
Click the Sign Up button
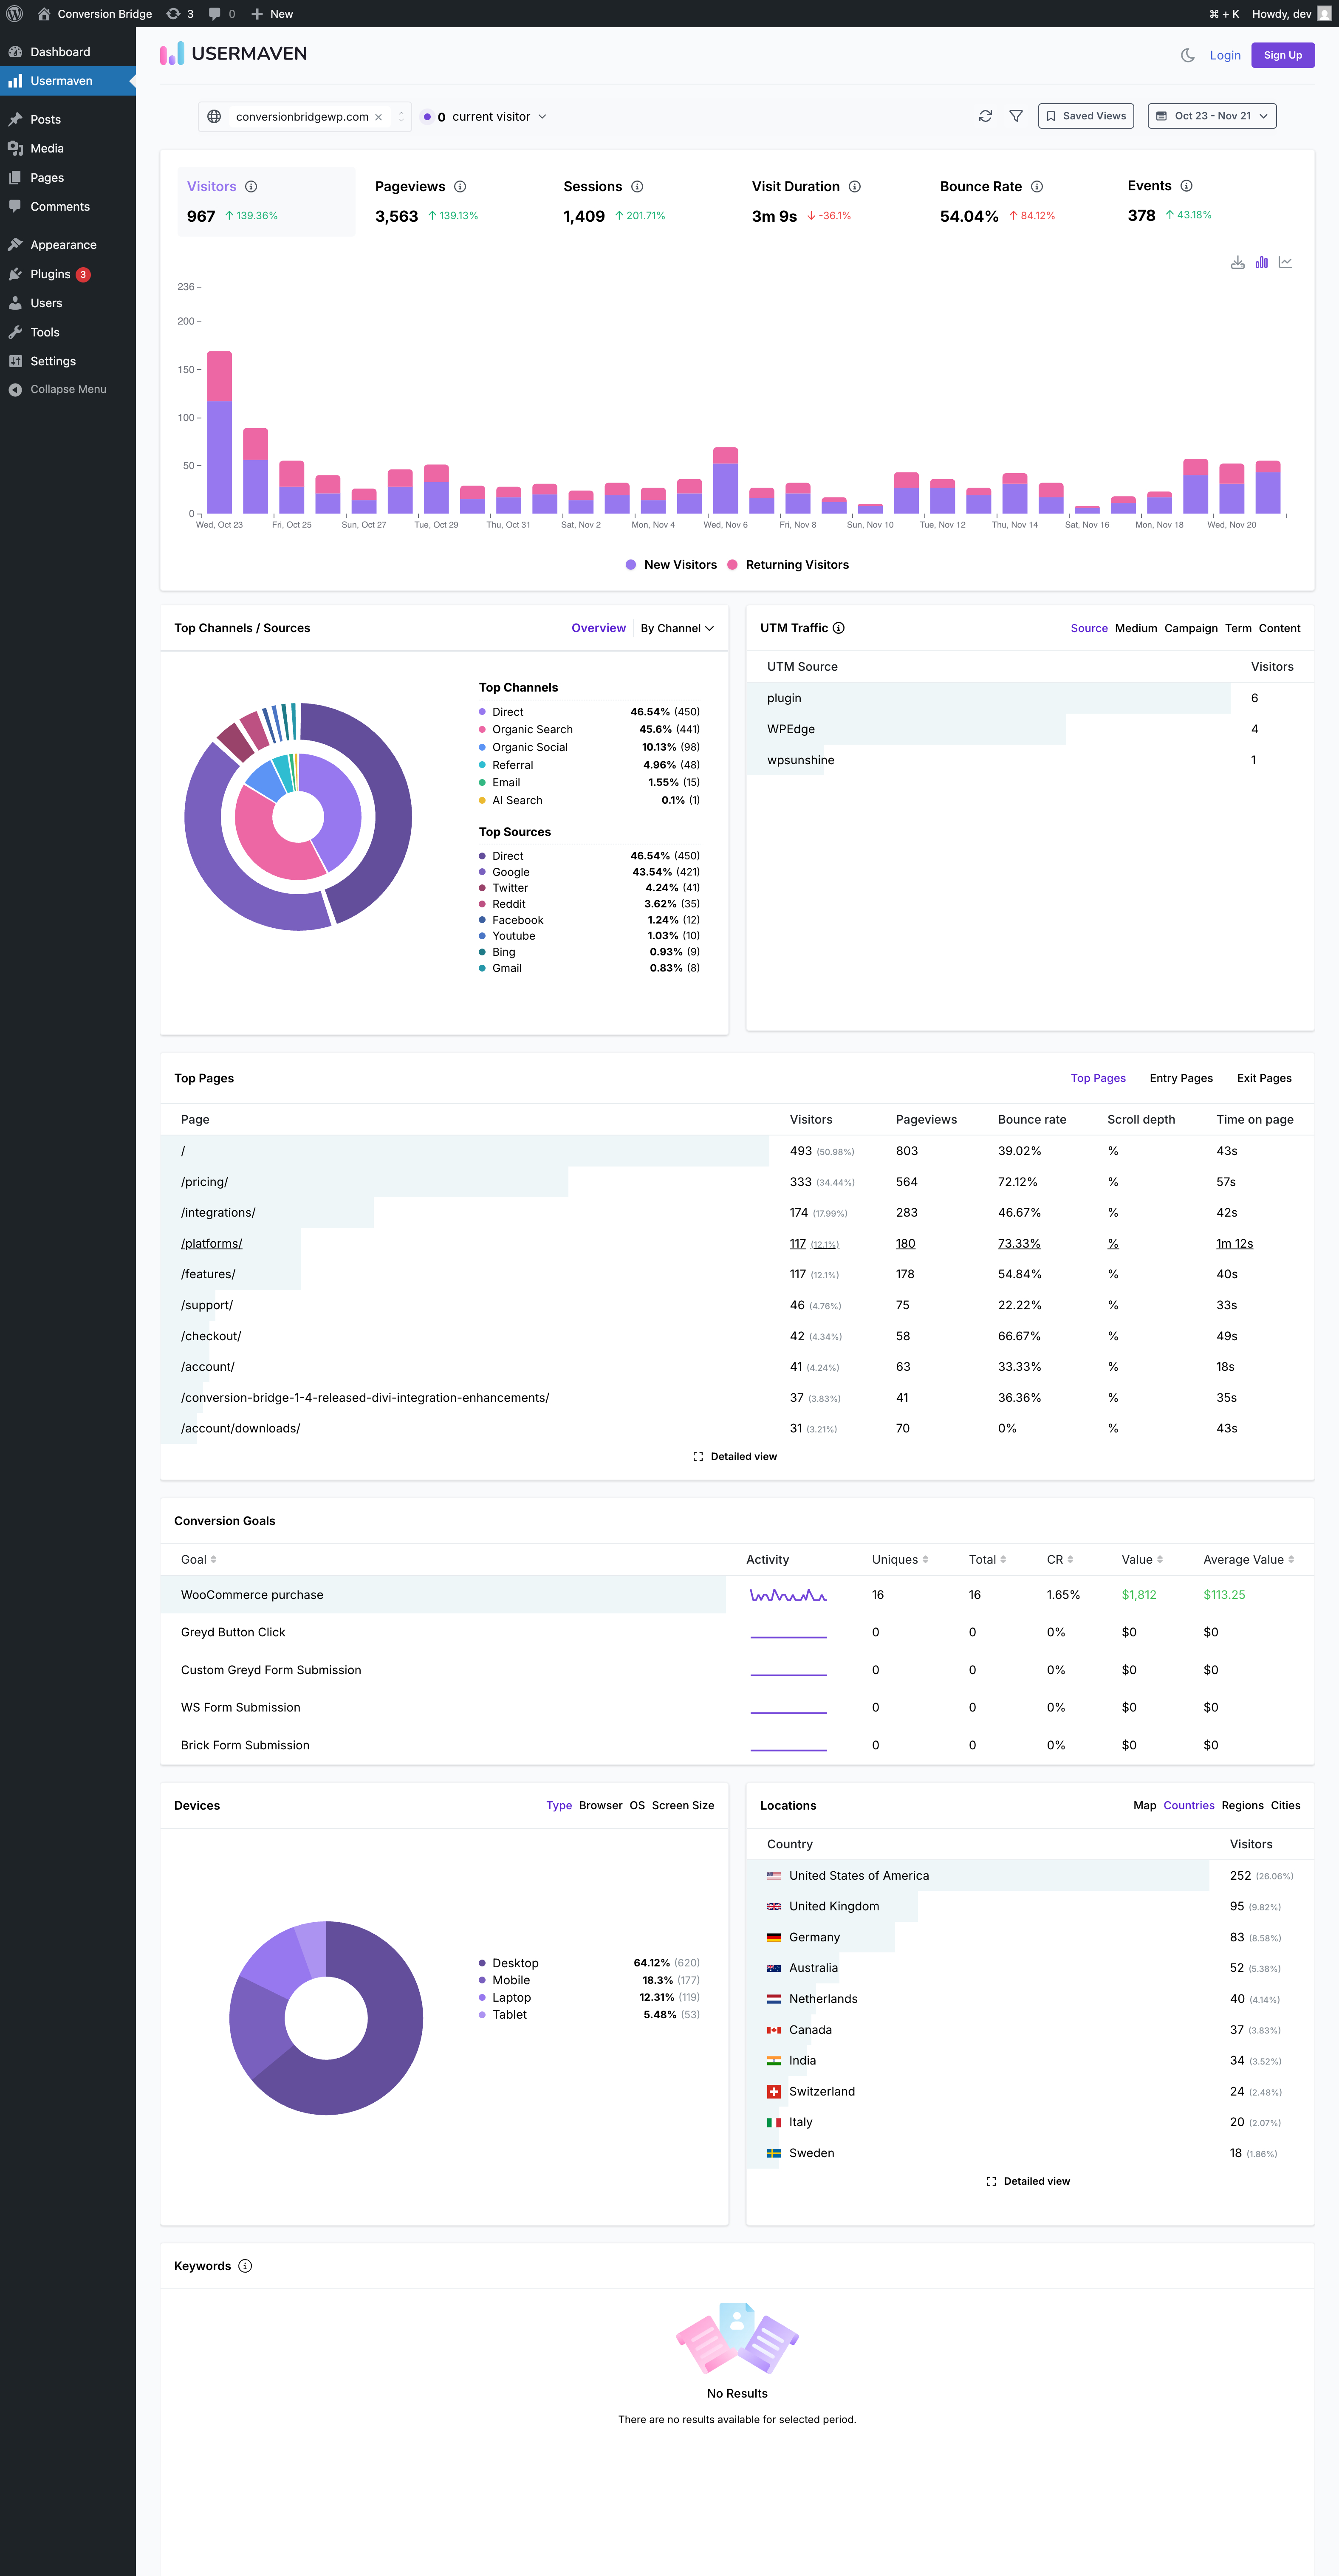(1282, 55)
